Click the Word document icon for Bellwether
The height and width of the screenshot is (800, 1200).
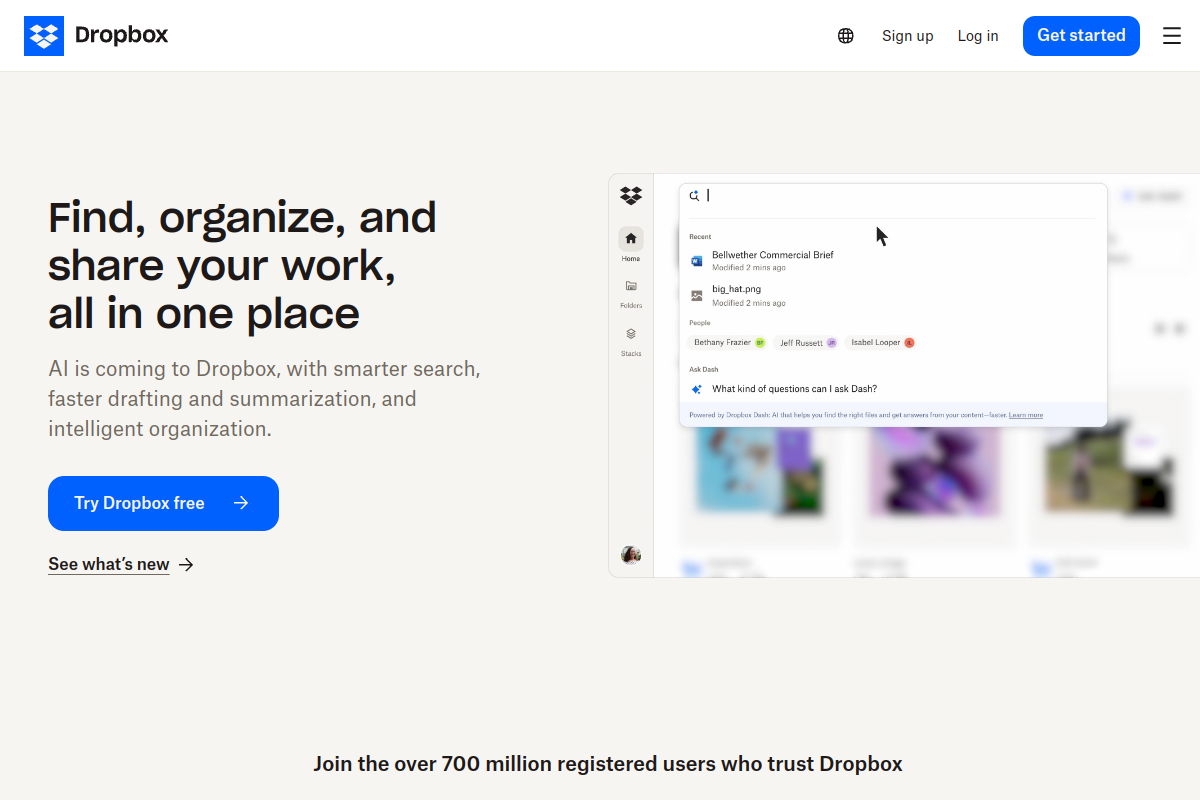[x=697, y=261]
